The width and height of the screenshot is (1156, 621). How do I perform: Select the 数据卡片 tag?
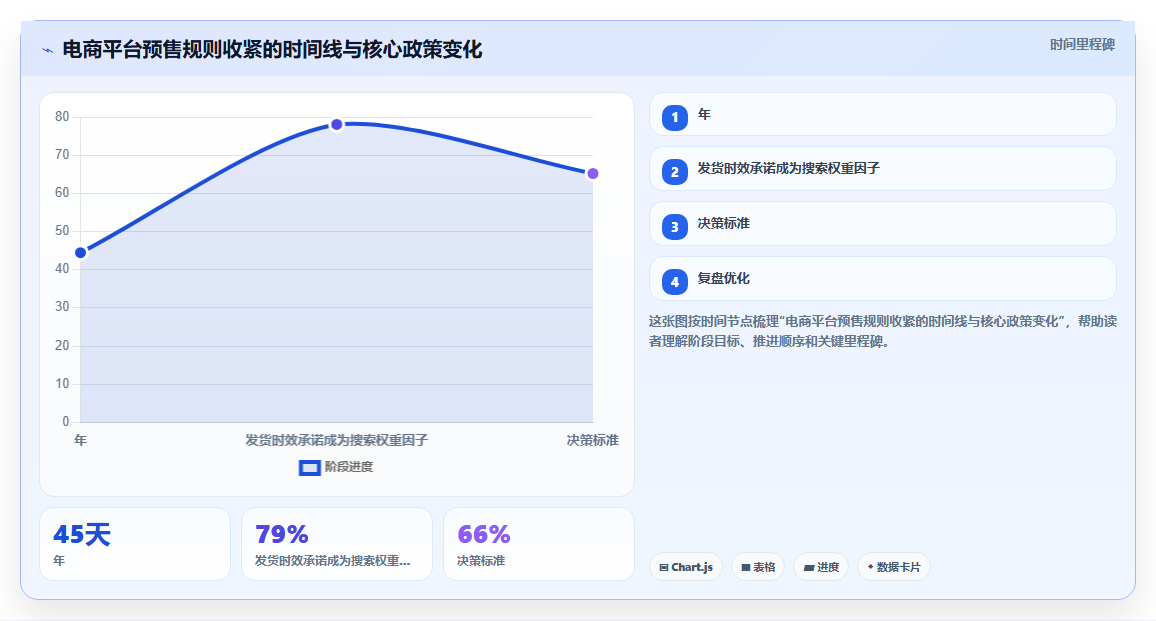[x=894, y=567]
